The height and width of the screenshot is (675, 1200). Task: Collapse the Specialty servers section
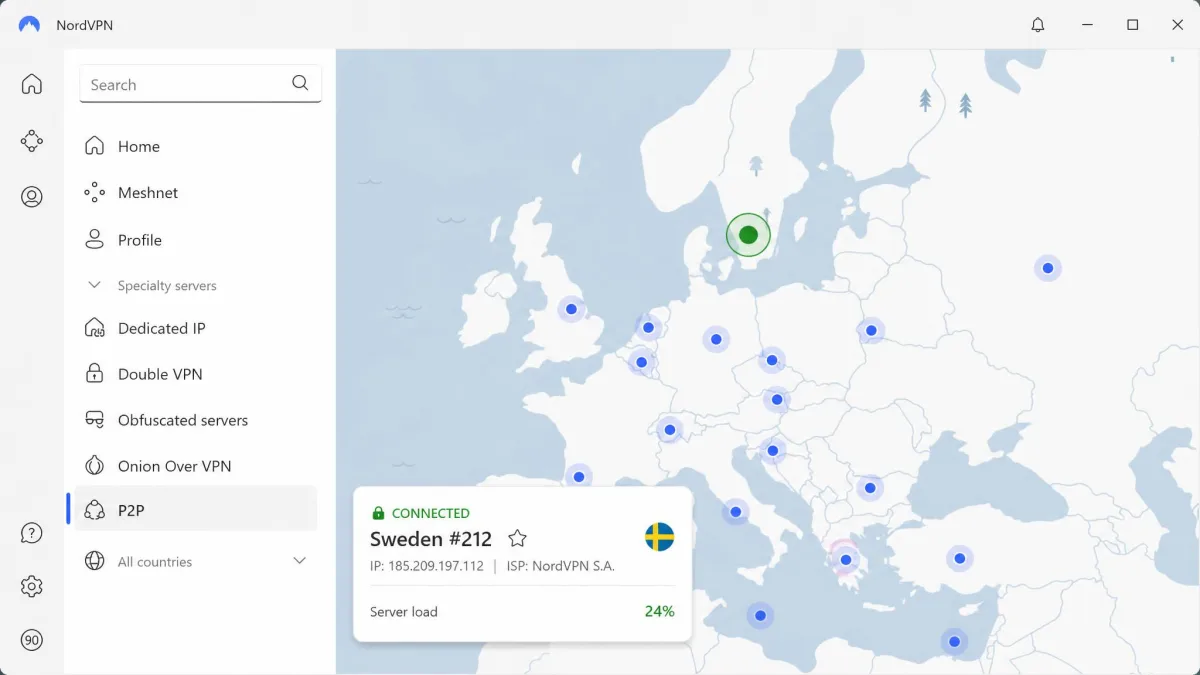(x=95, y=285)
